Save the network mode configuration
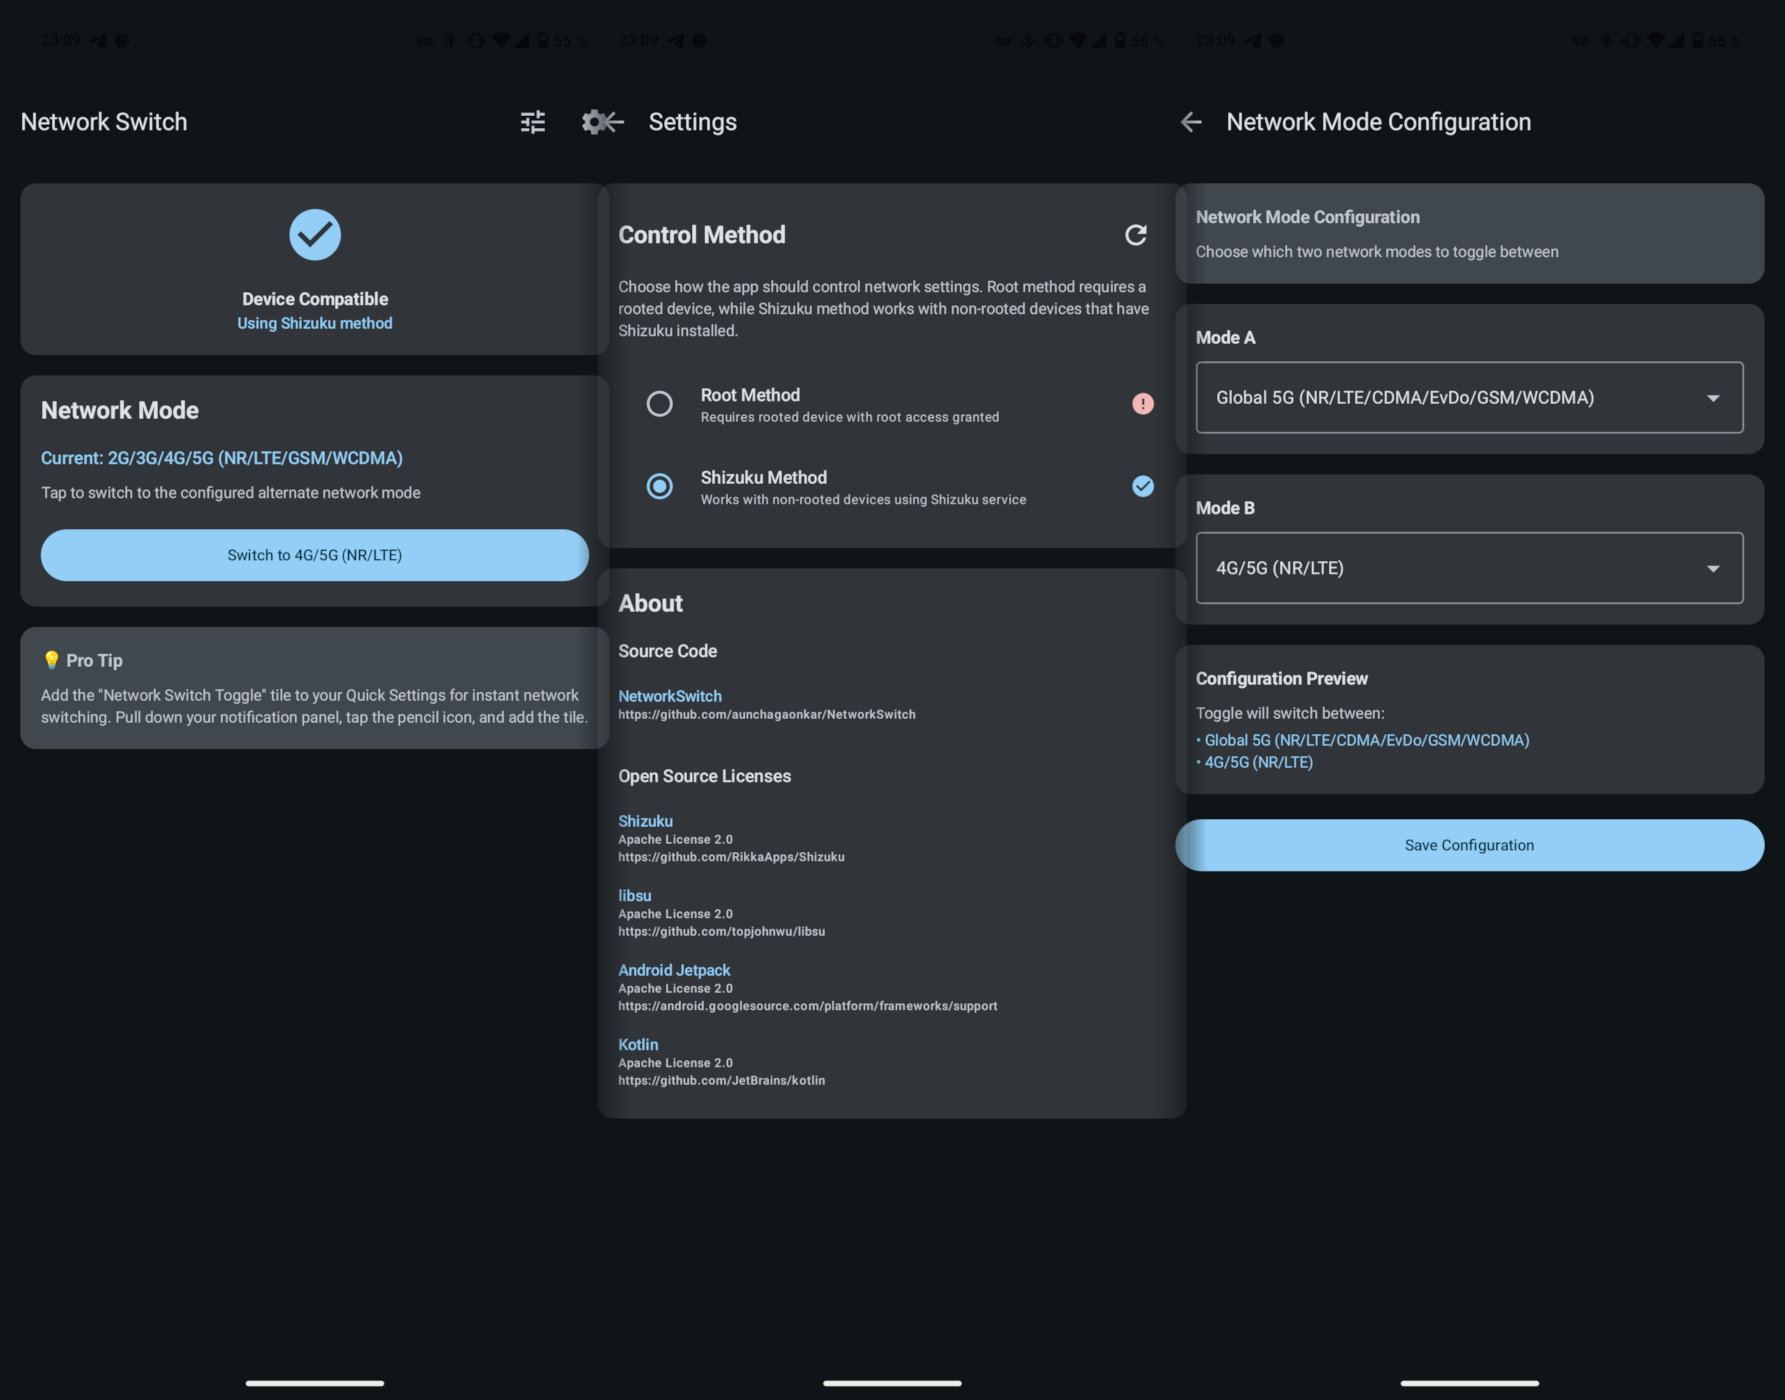 1468,845
